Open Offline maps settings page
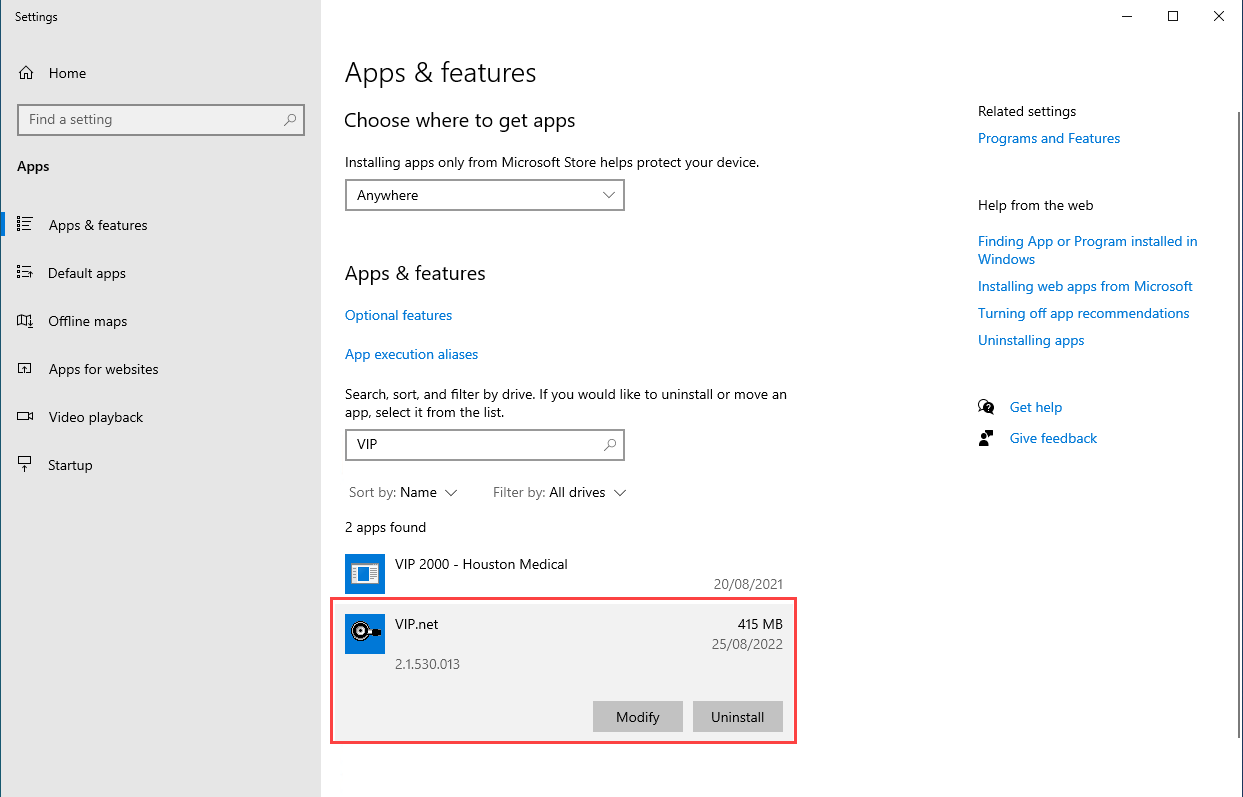Screen dimensions: 1243x797 click(88, 321)
